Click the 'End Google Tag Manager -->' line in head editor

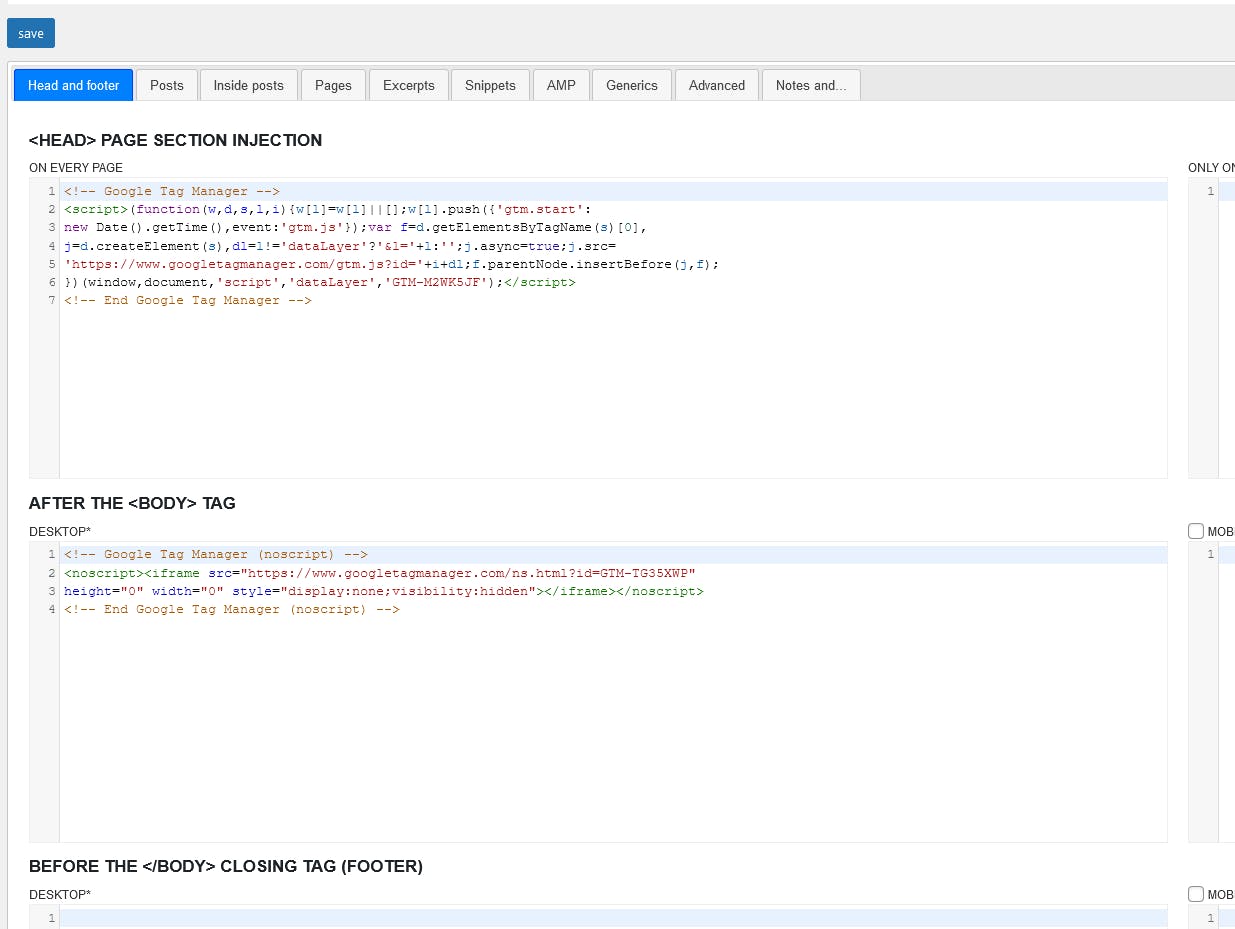[x=188, y=300]
